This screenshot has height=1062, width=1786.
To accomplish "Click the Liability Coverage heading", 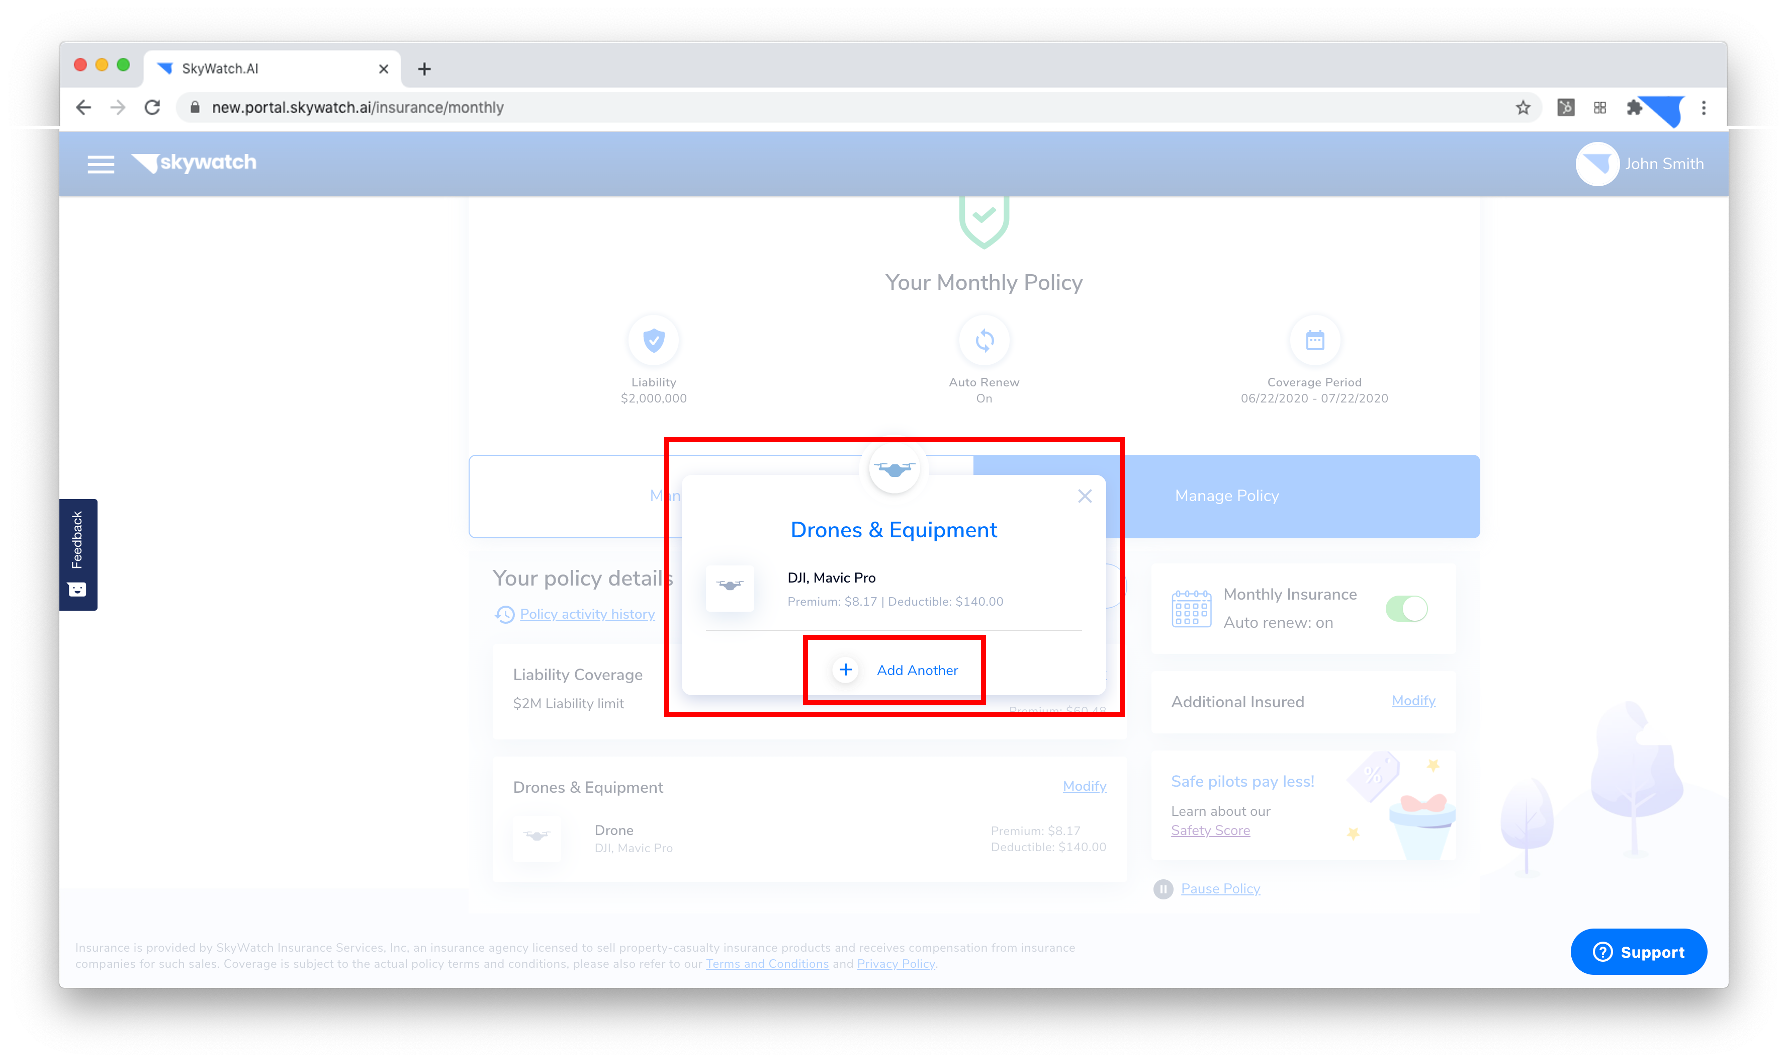I will (x=578, y=675).
